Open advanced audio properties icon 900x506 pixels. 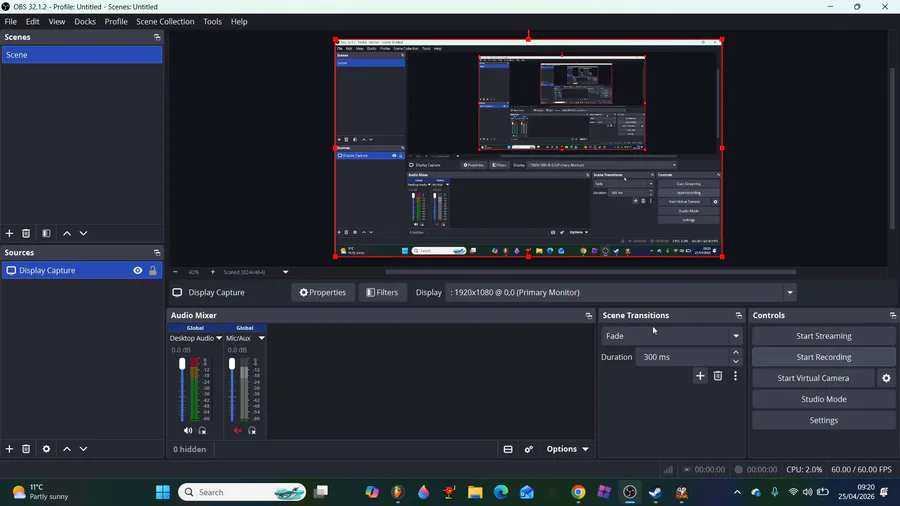pos(529,449)
